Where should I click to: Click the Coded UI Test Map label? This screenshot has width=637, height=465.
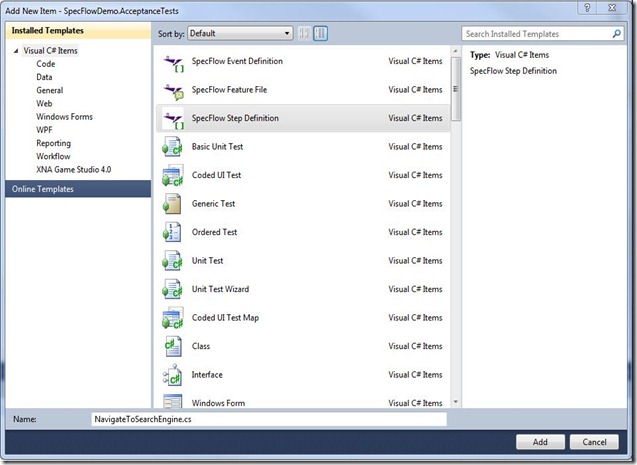coord(225,318)
